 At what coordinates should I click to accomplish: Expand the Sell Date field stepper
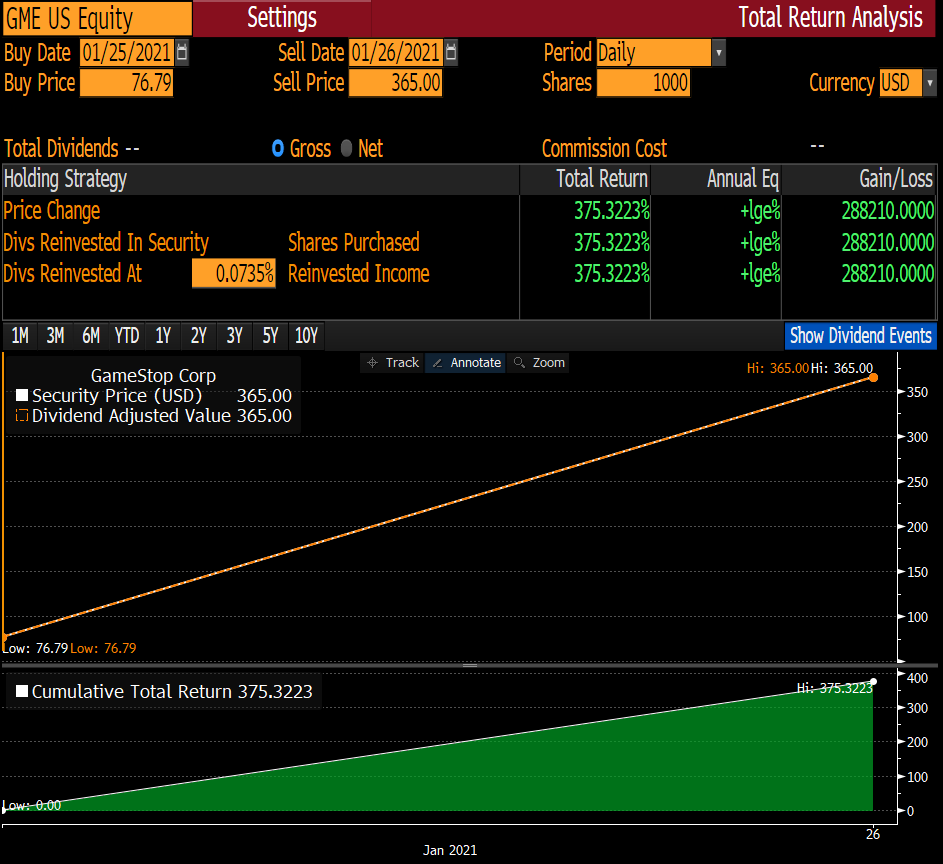449,52
